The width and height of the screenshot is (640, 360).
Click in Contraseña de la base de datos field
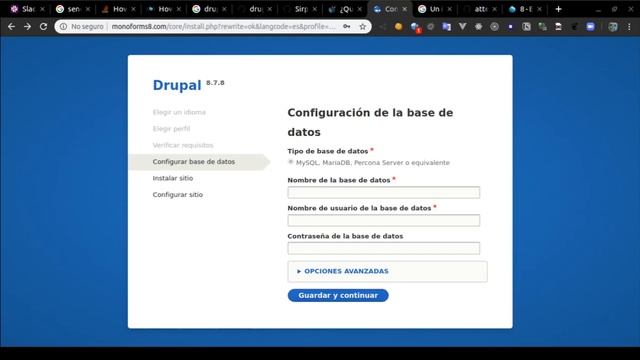(x=384, y=248)
